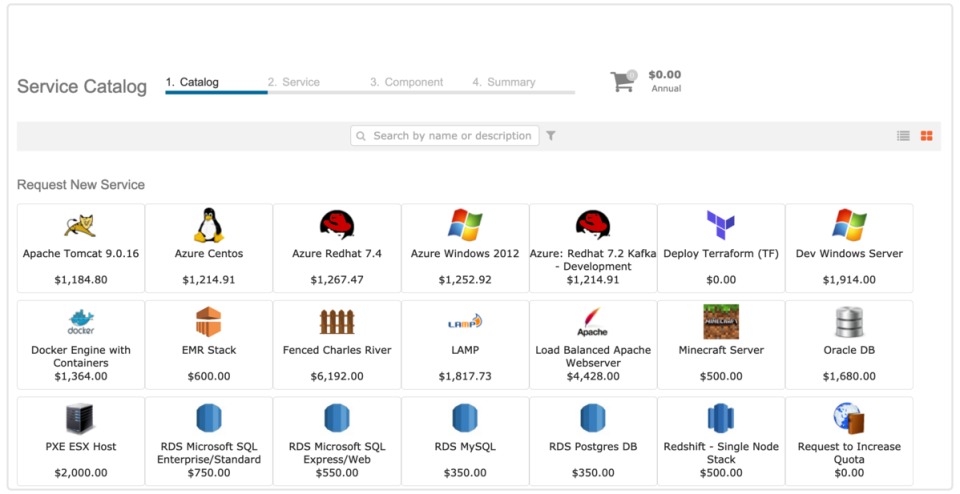Click the Minecraft Server block icon
Viewport: 960px width, 494px height.
point(721,321)
